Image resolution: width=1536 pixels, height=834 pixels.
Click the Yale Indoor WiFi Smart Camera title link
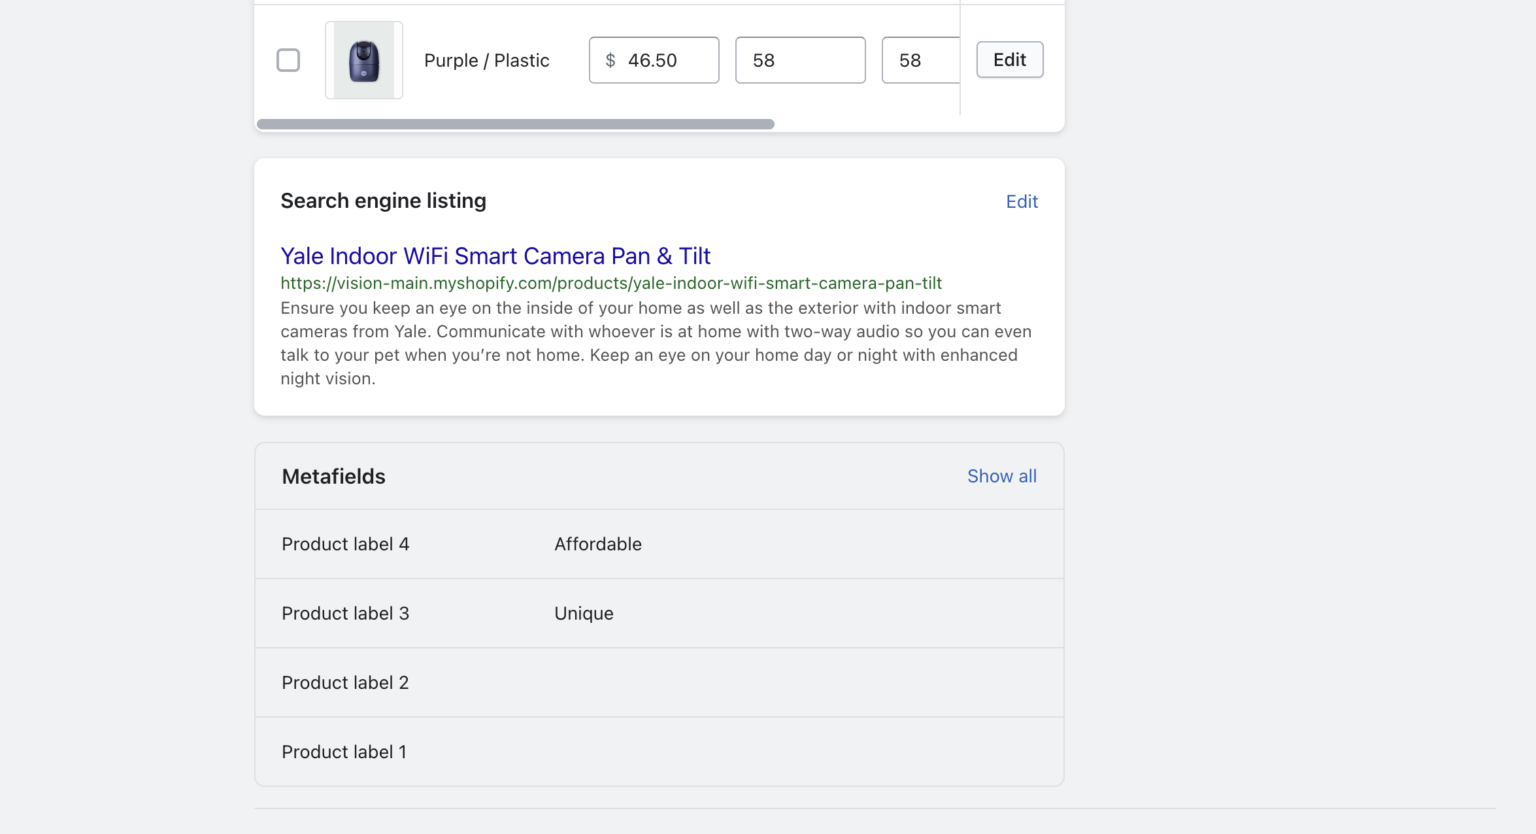[x=495, y=256]
